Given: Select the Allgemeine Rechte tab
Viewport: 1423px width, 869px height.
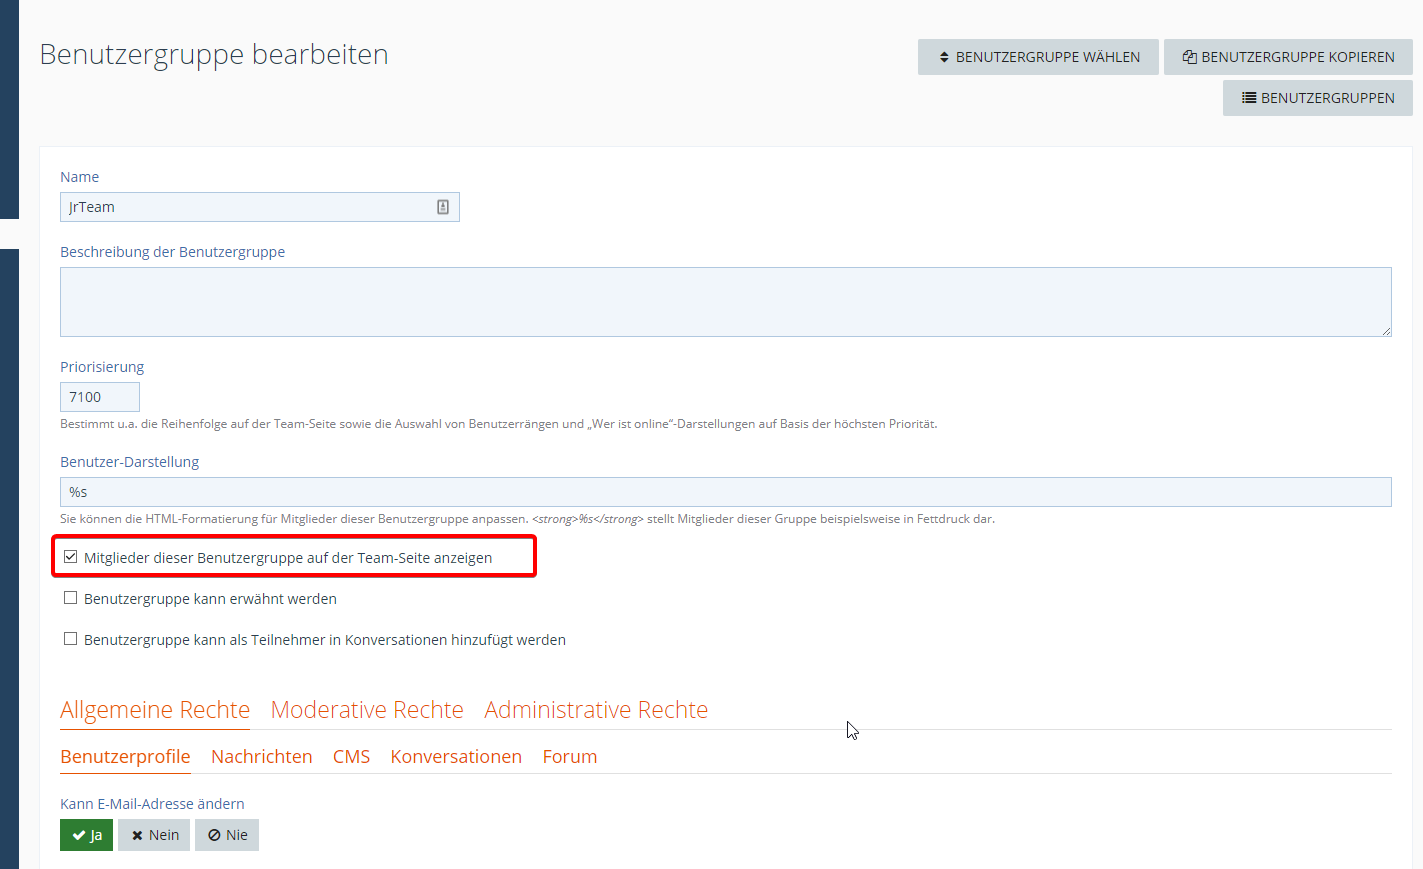Looking at the screenshot, I should (x=155, y=710).
